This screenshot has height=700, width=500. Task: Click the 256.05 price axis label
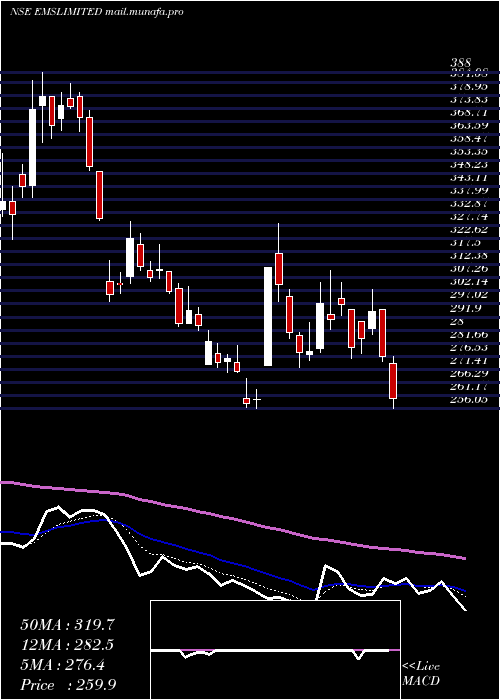(x=468, y=399)
